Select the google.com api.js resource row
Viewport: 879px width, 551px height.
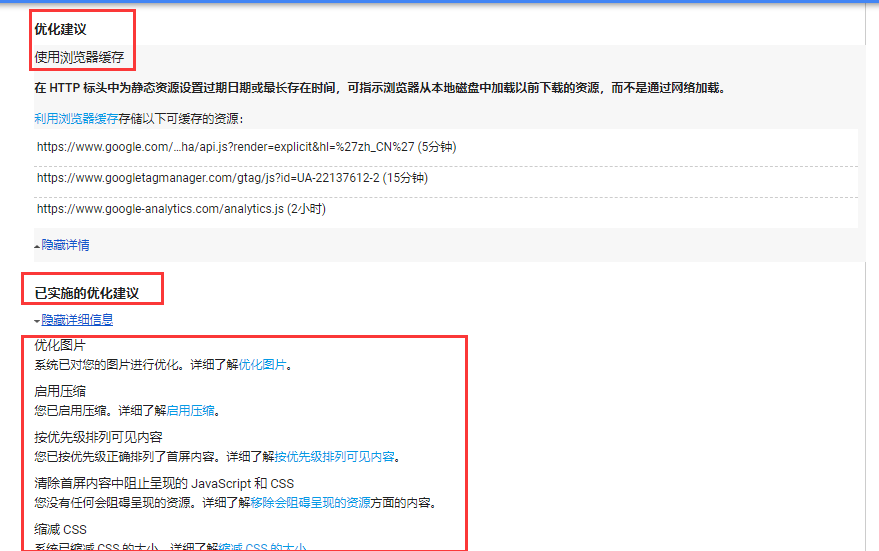246,146
